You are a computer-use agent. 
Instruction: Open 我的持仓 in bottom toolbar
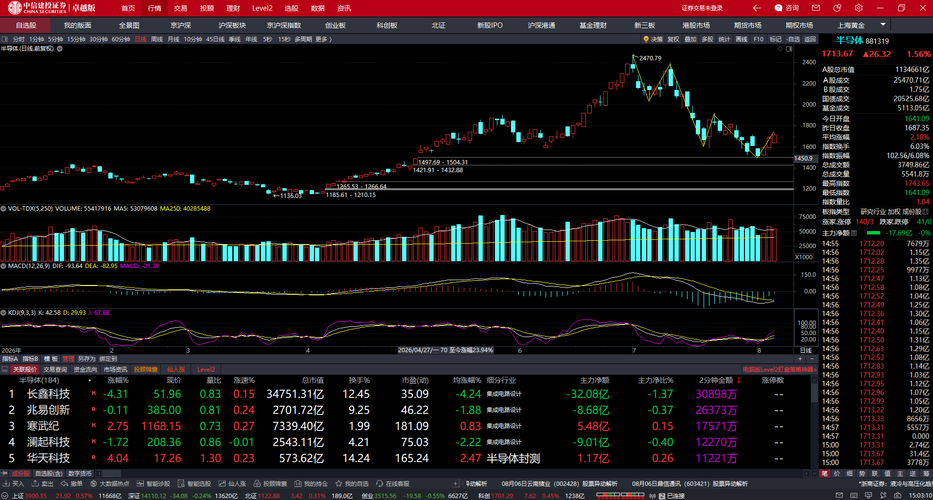coord(311,485)
